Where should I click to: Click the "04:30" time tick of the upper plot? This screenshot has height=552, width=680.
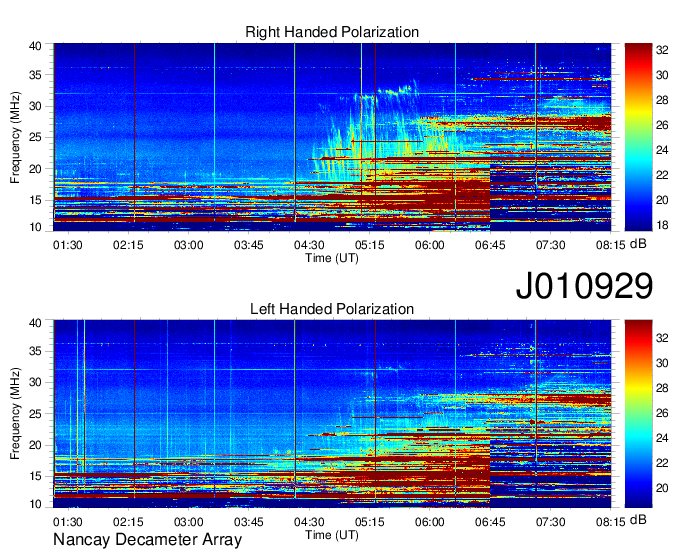point(309,245)
